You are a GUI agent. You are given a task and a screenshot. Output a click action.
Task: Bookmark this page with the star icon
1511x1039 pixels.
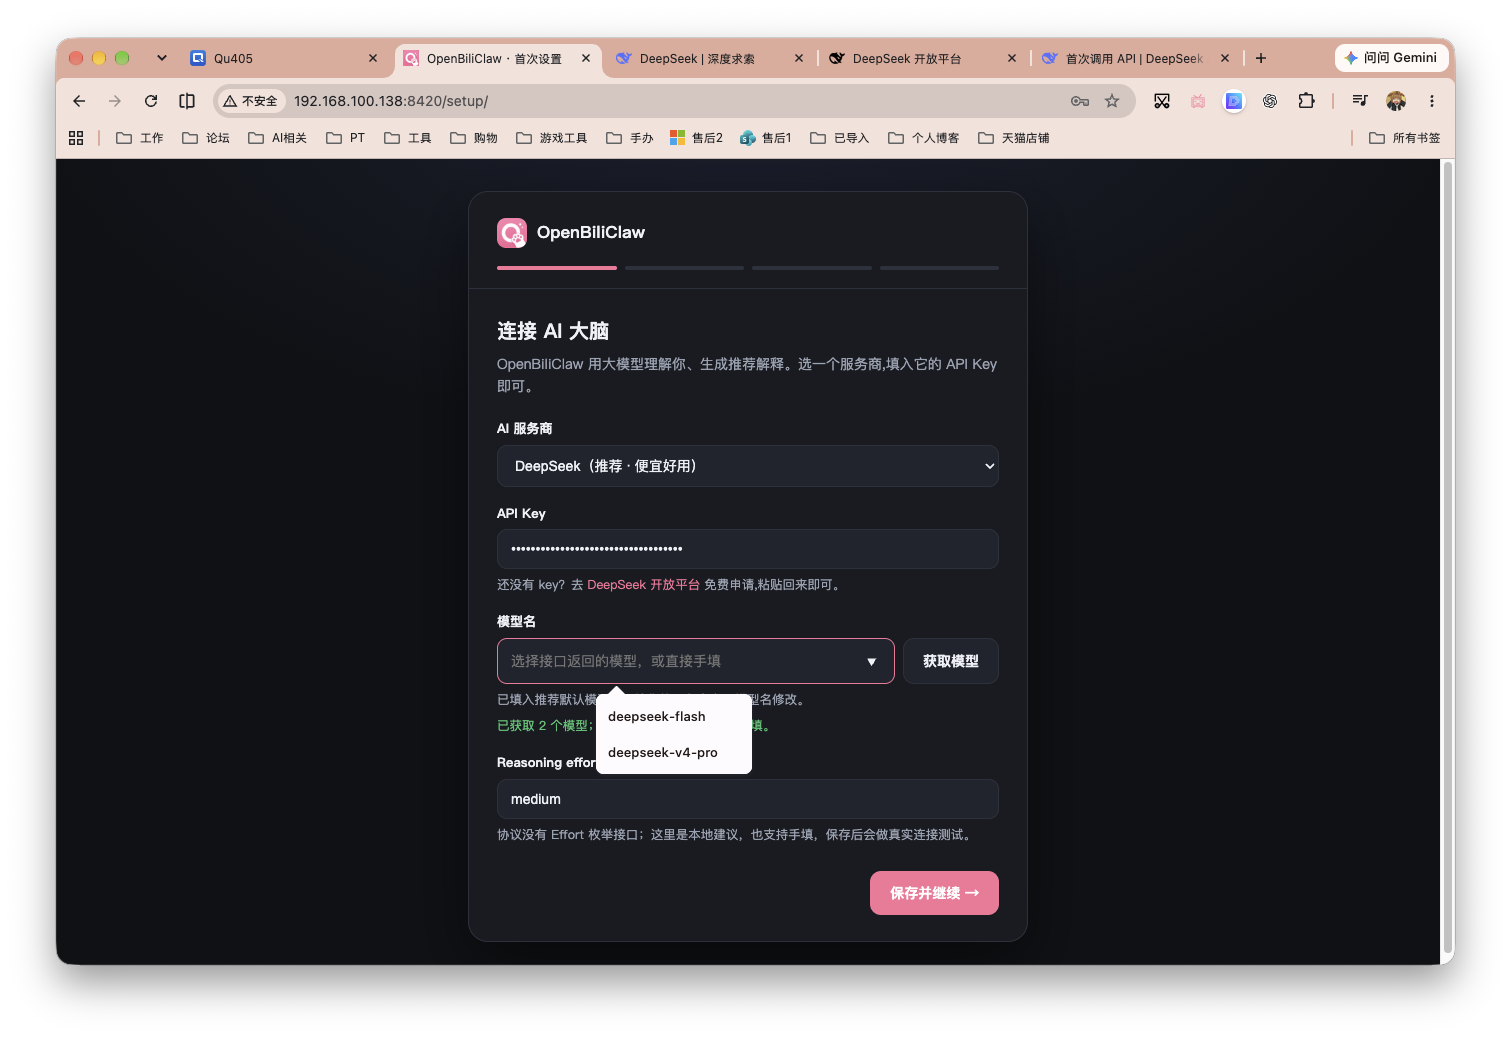tap(1112, 101)
